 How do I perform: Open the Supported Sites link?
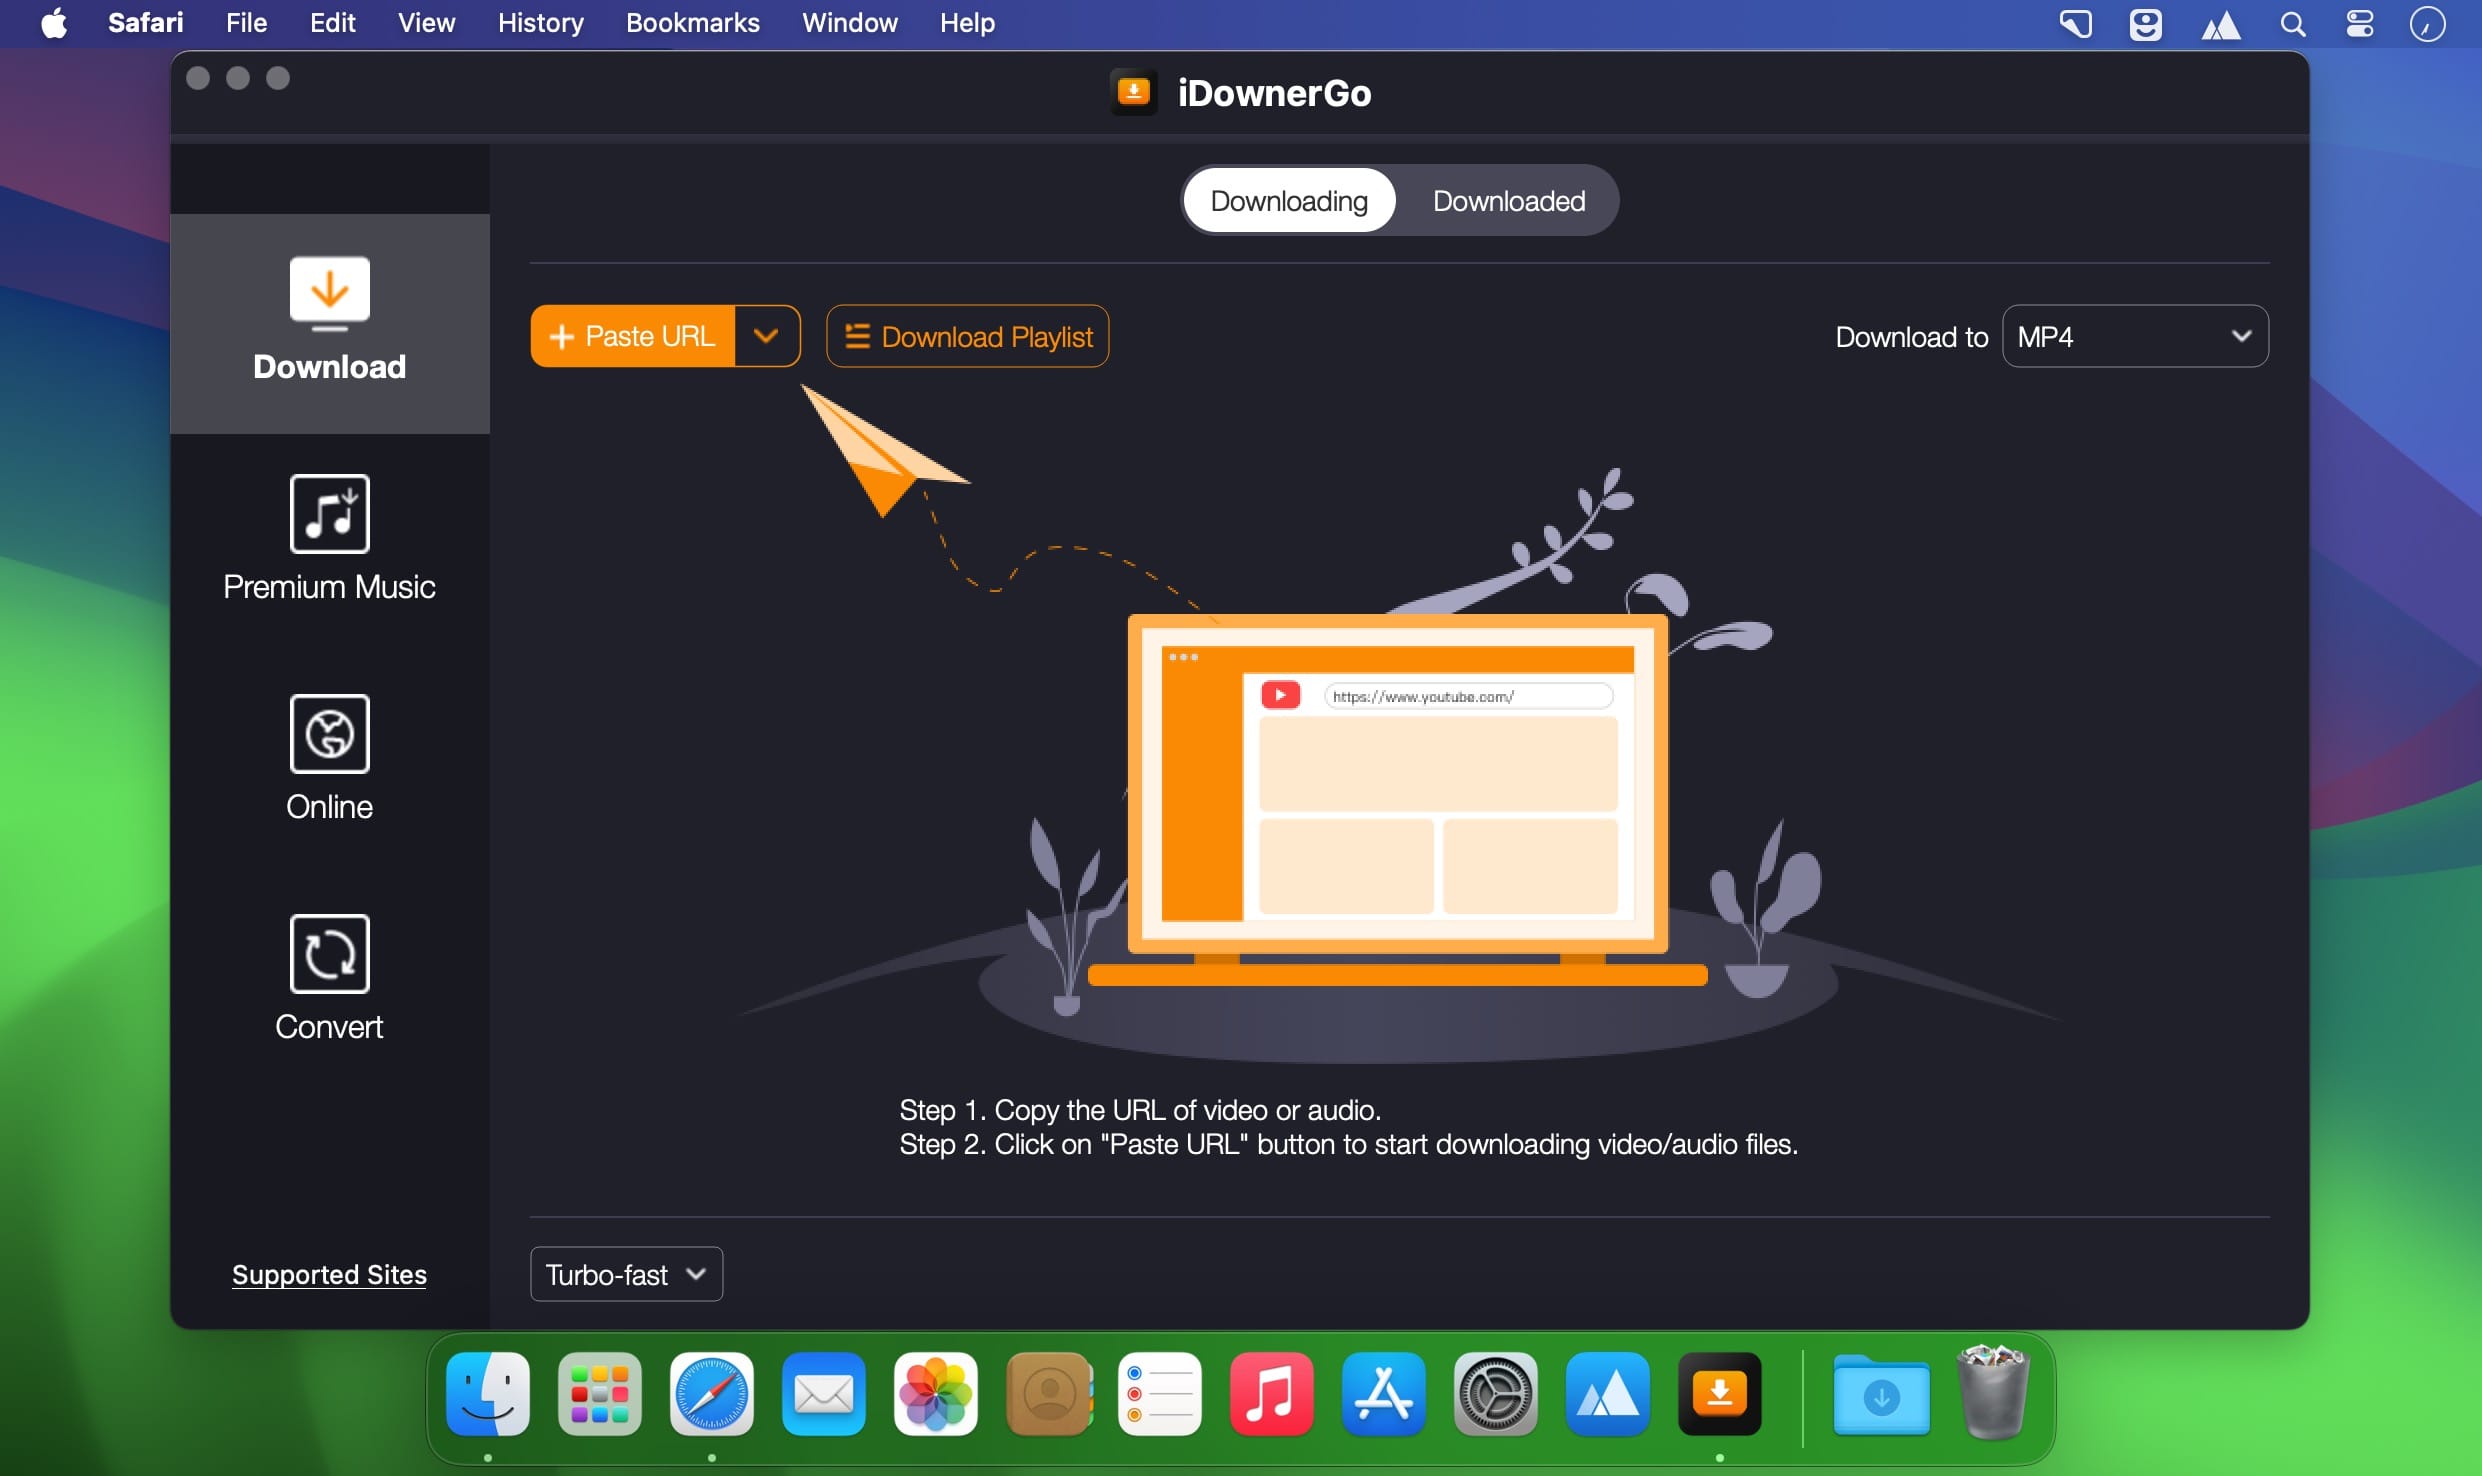click(x=329, y=1275)
